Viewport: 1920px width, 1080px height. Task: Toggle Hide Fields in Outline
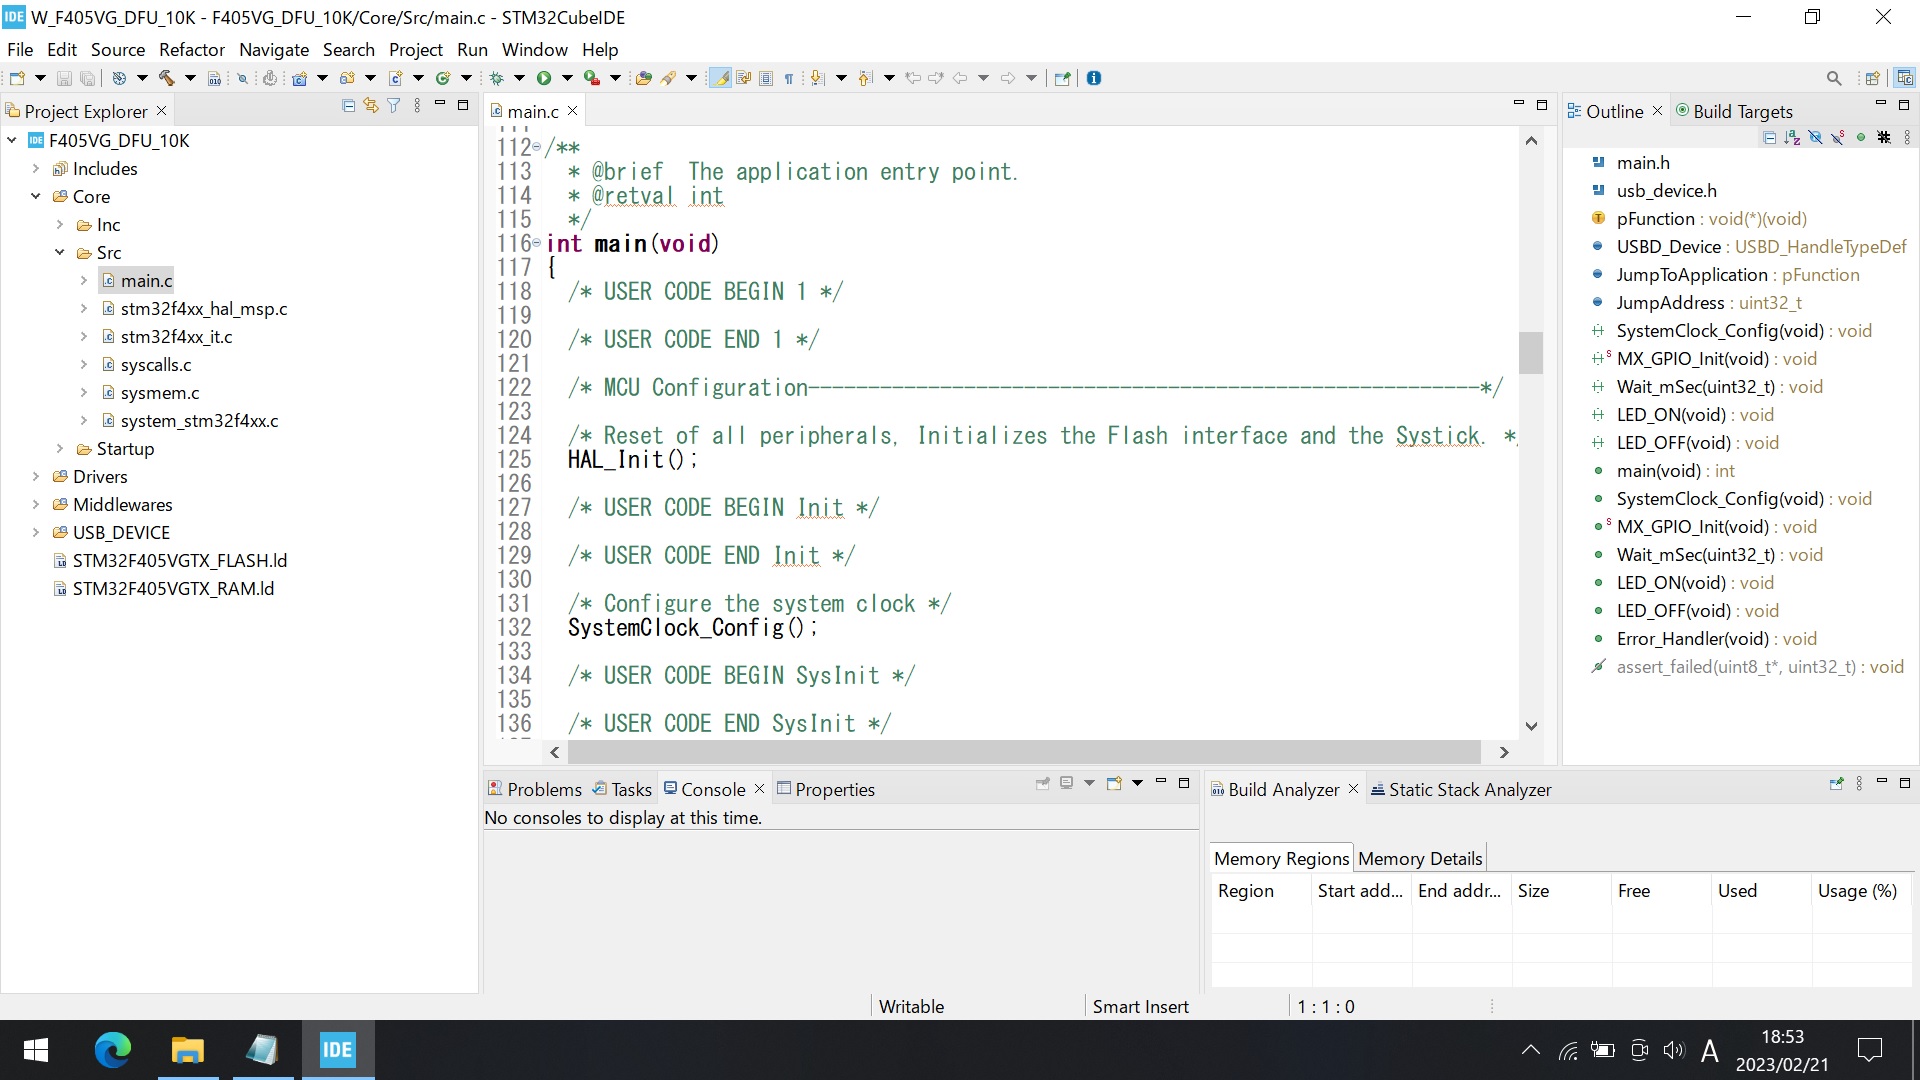click(1816, 137)
